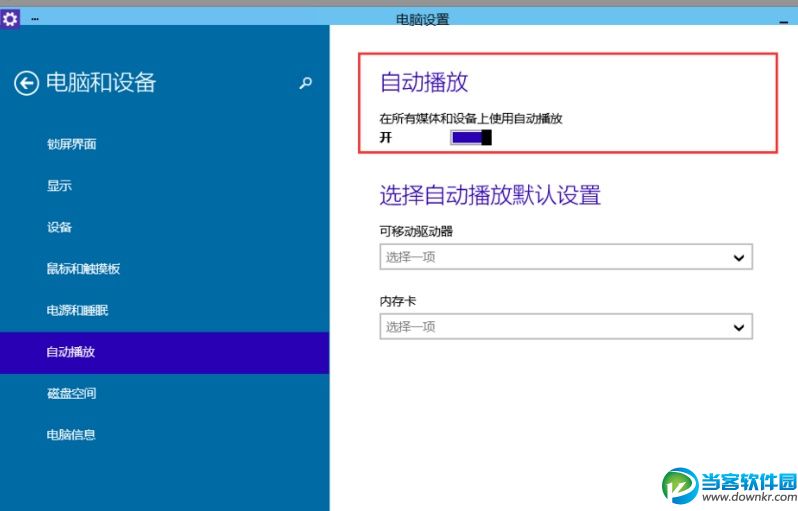Click the 电脑和设备 heading text
Viewport: 798px width, 511px height.
pos(101,82)
